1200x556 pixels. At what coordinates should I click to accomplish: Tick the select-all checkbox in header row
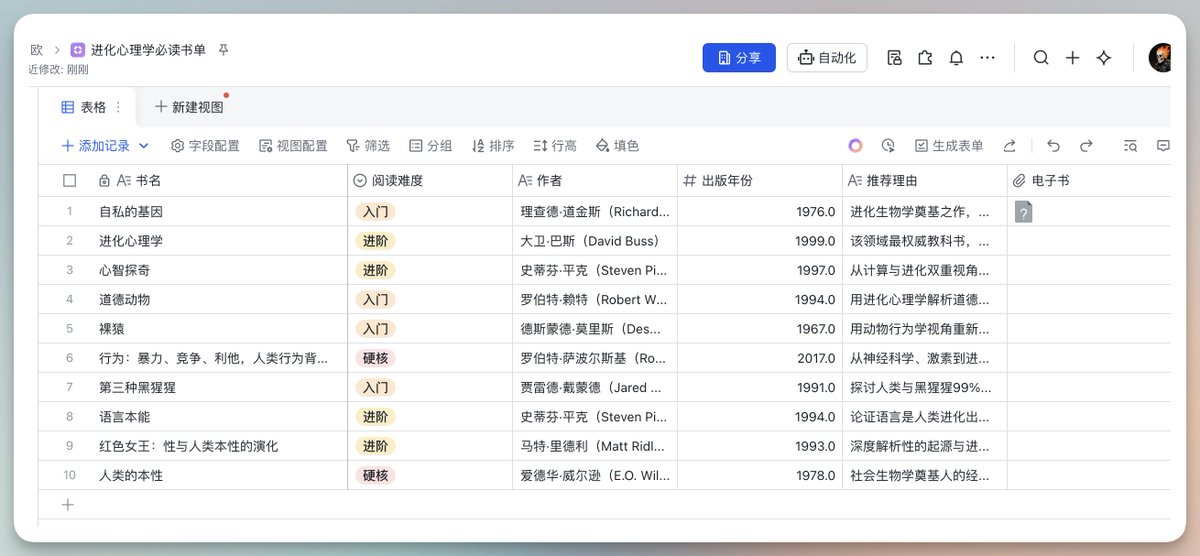coord(69,181)
